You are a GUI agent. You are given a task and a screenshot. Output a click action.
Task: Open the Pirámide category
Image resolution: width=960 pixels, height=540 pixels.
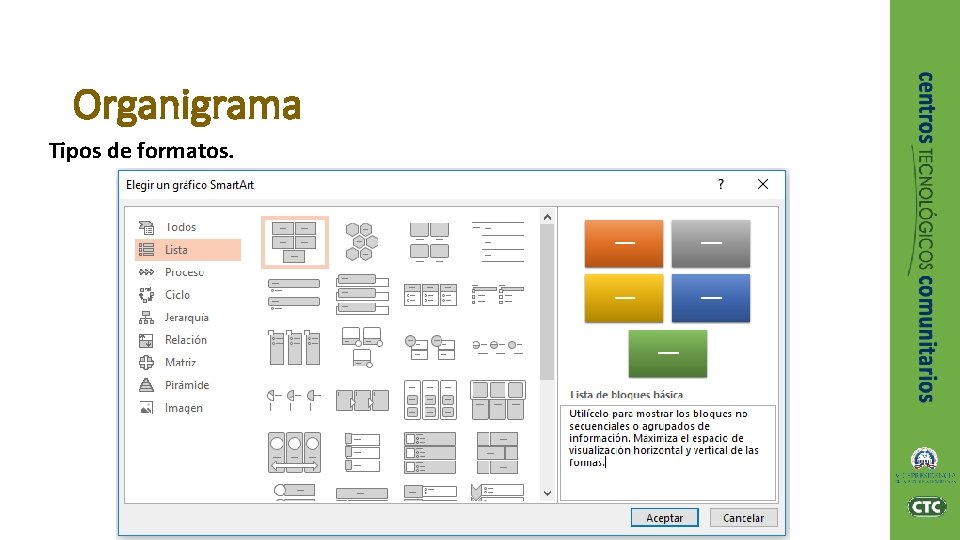pos(187,385)
